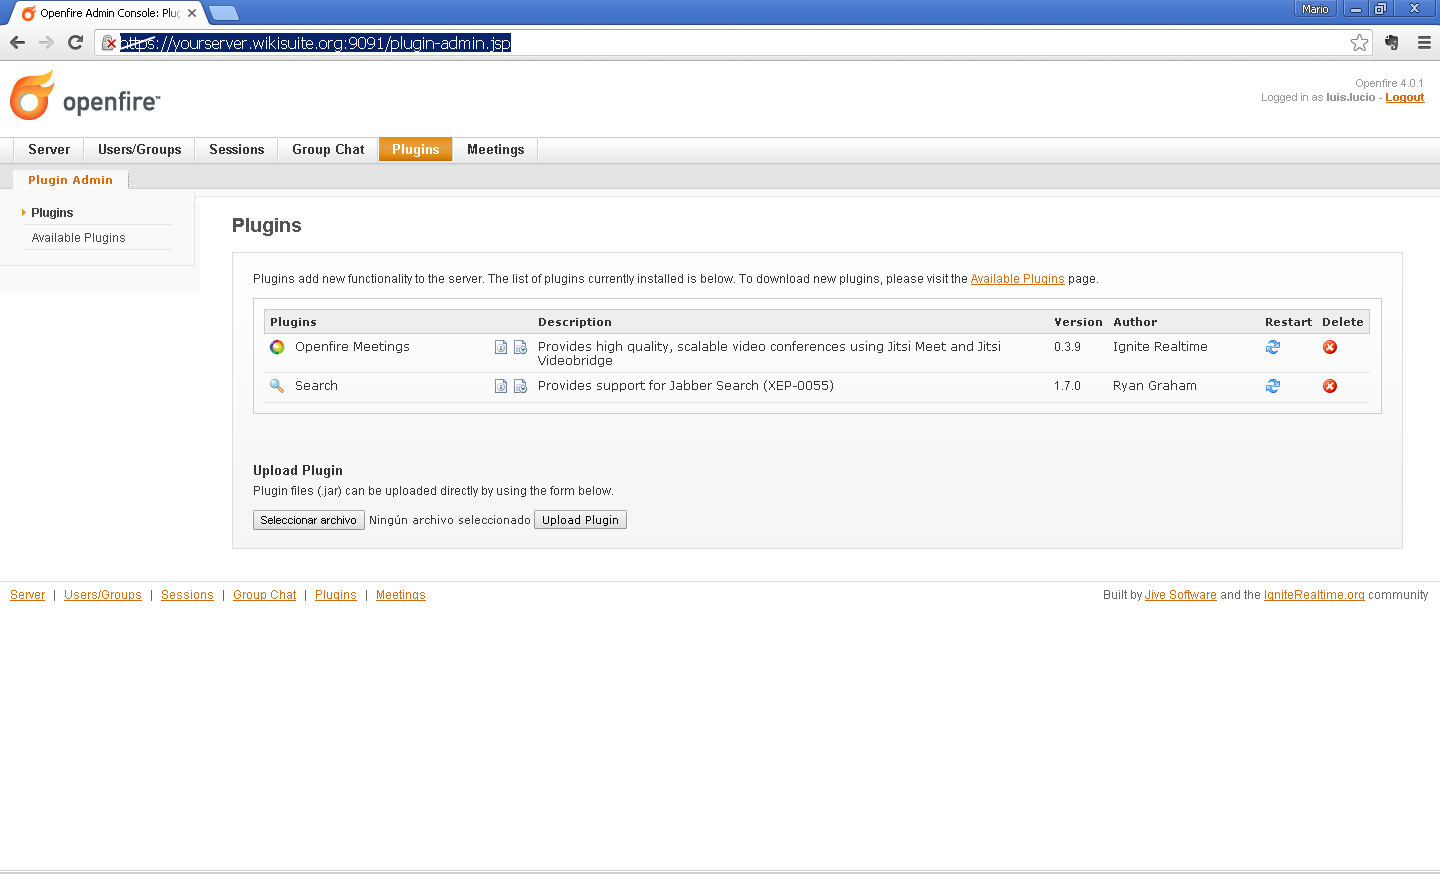1440x874 pixels.
Task: Open the Openfire Meetings changelog icon
Action: 520,347
